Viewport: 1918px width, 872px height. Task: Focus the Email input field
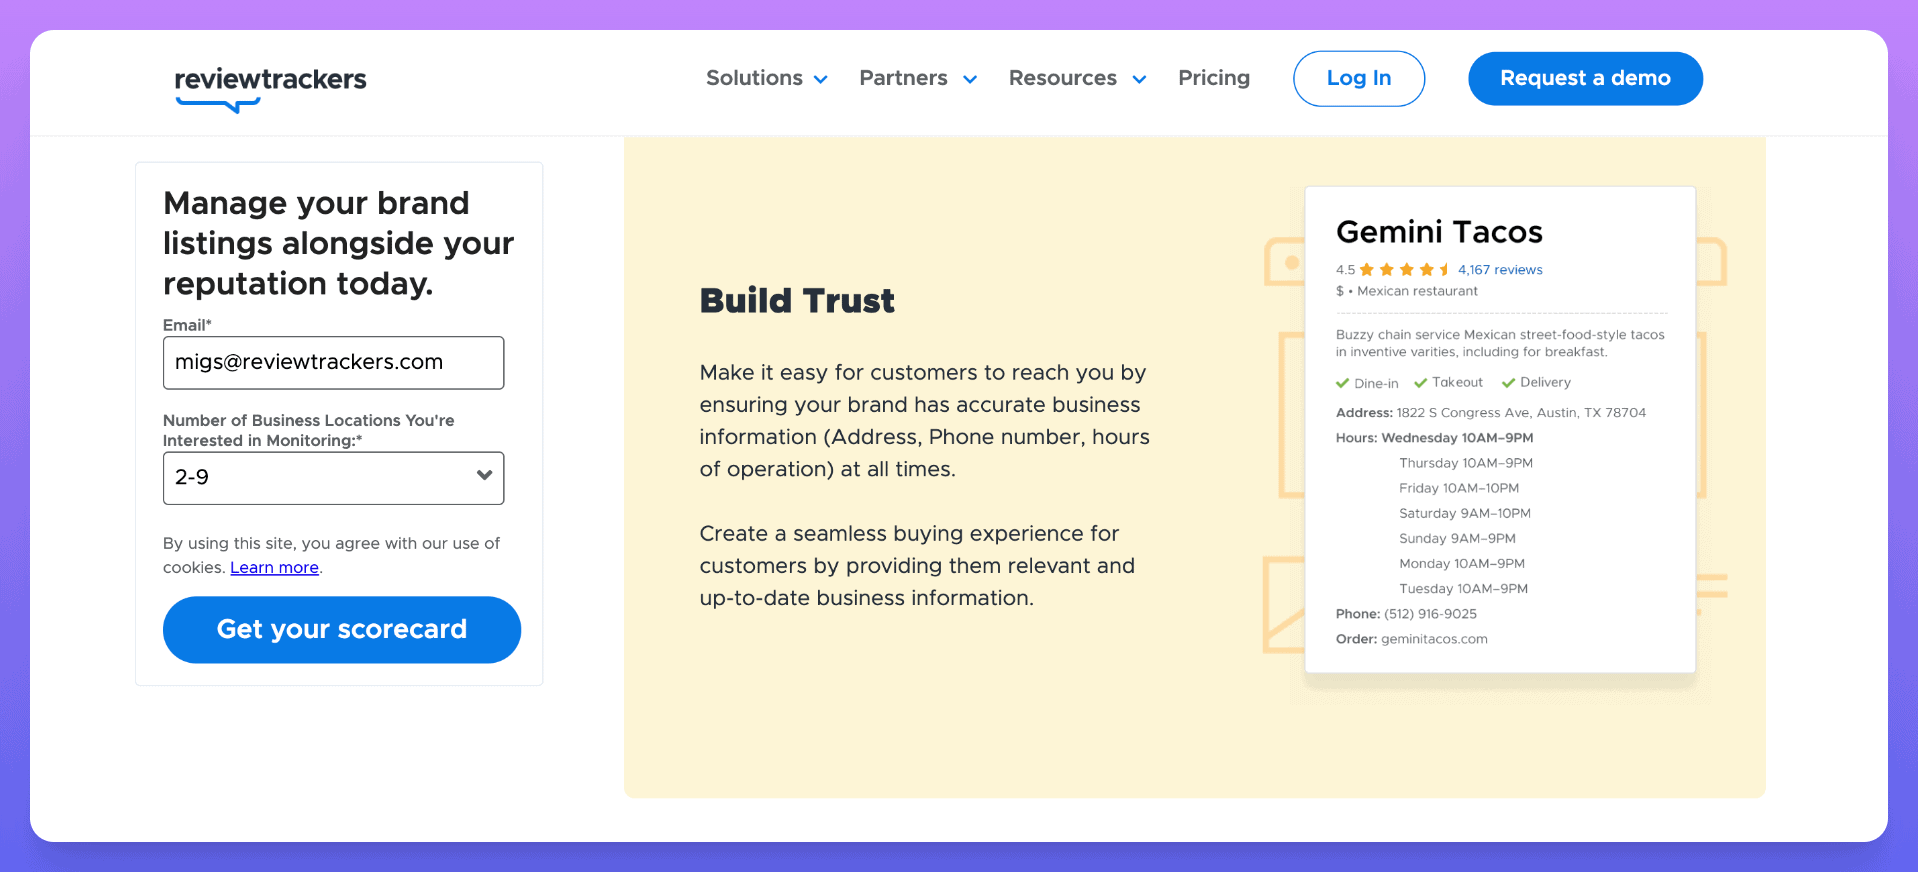coord(333,363)
